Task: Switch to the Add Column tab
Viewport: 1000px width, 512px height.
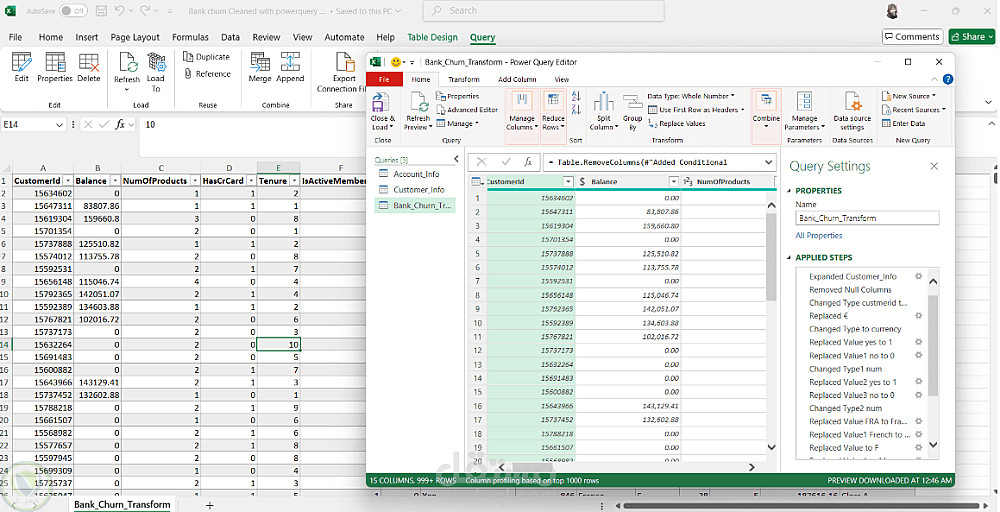Action: [x=517, y=79]
